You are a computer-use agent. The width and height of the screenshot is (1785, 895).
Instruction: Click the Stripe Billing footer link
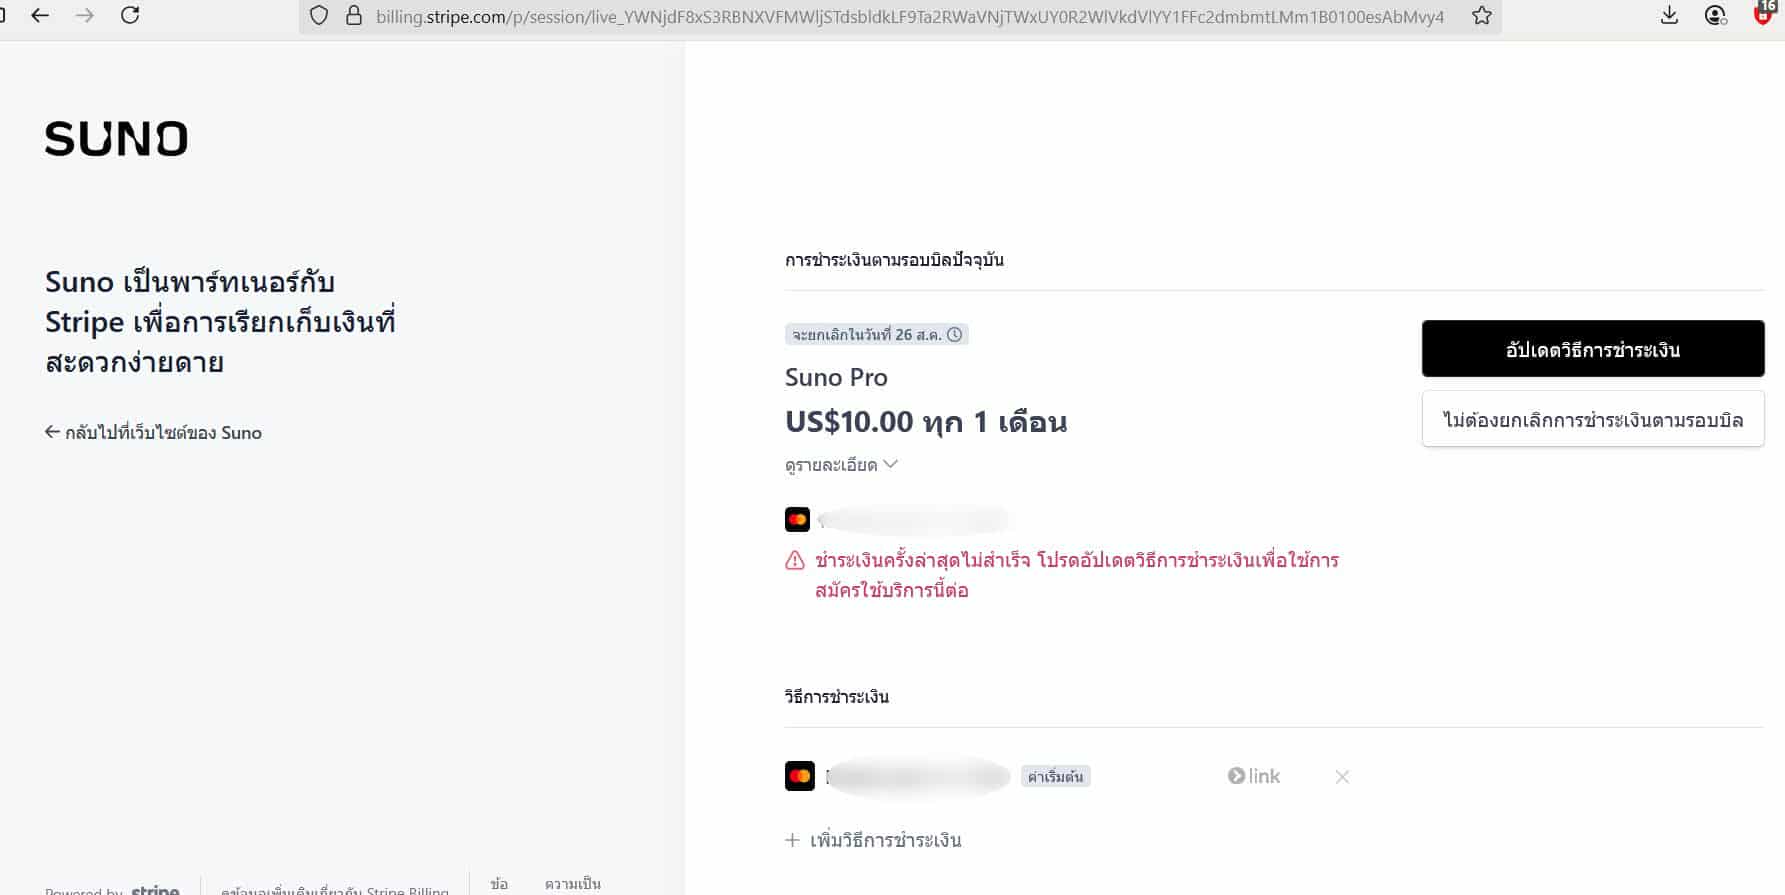click(x=334, y=888)
